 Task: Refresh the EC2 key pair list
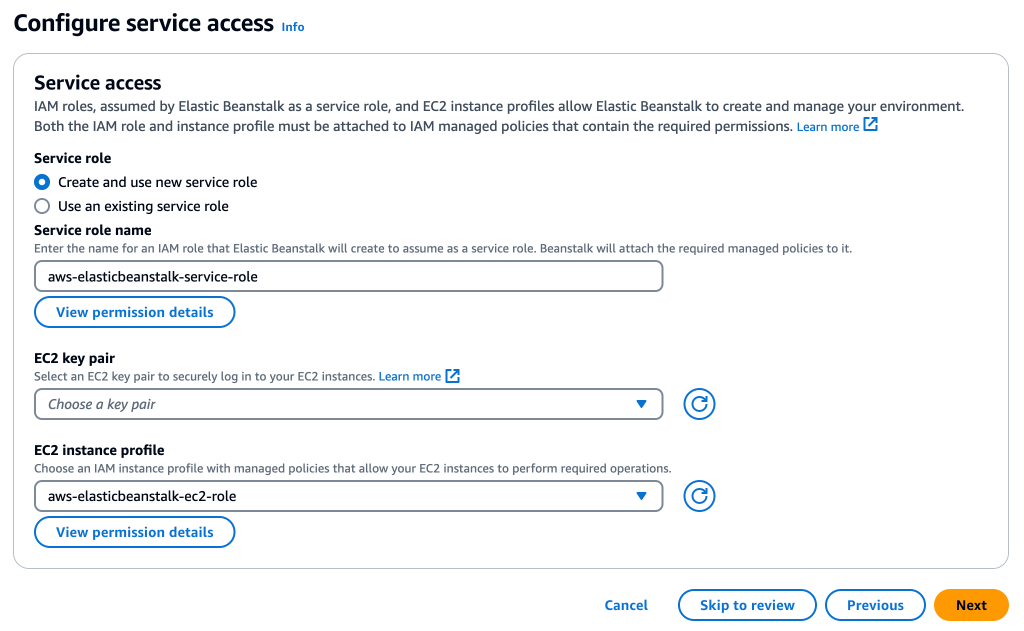pos(698,404)
